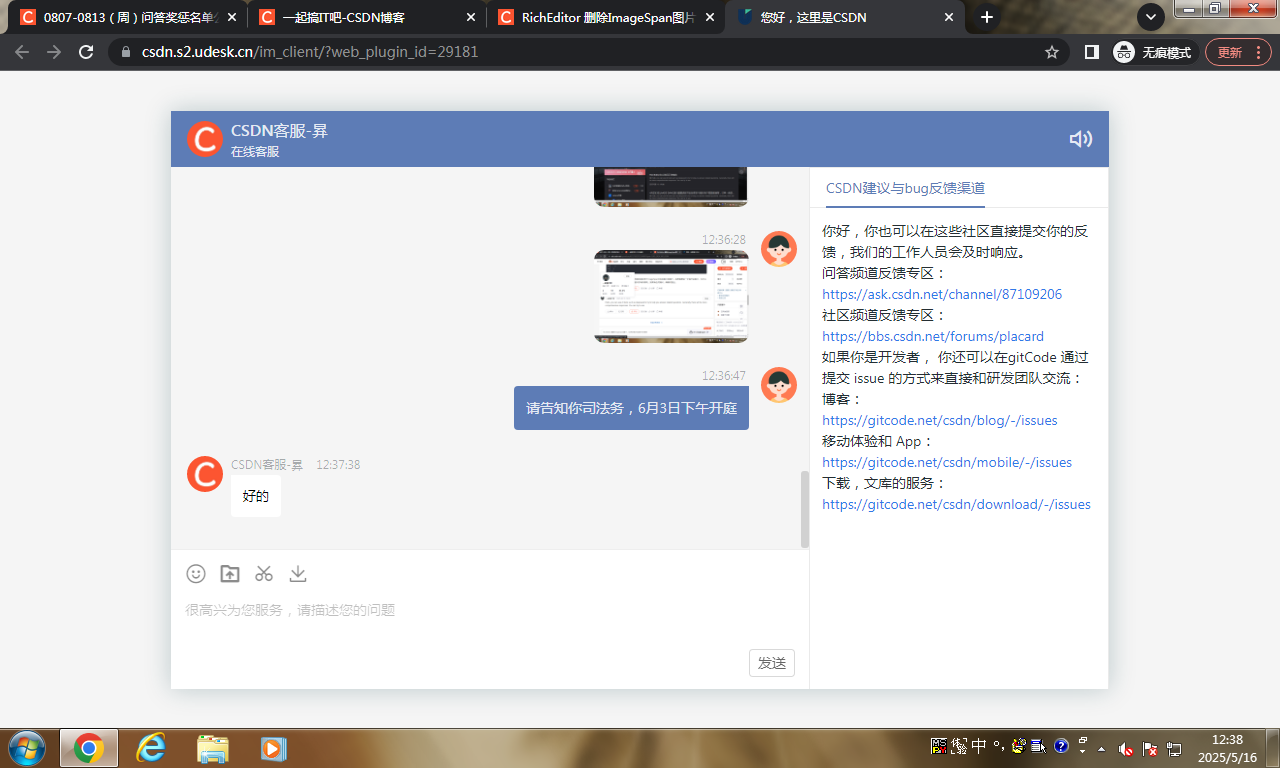
Task: Mute chat sound with the speaker icon
Action: 1080,139
